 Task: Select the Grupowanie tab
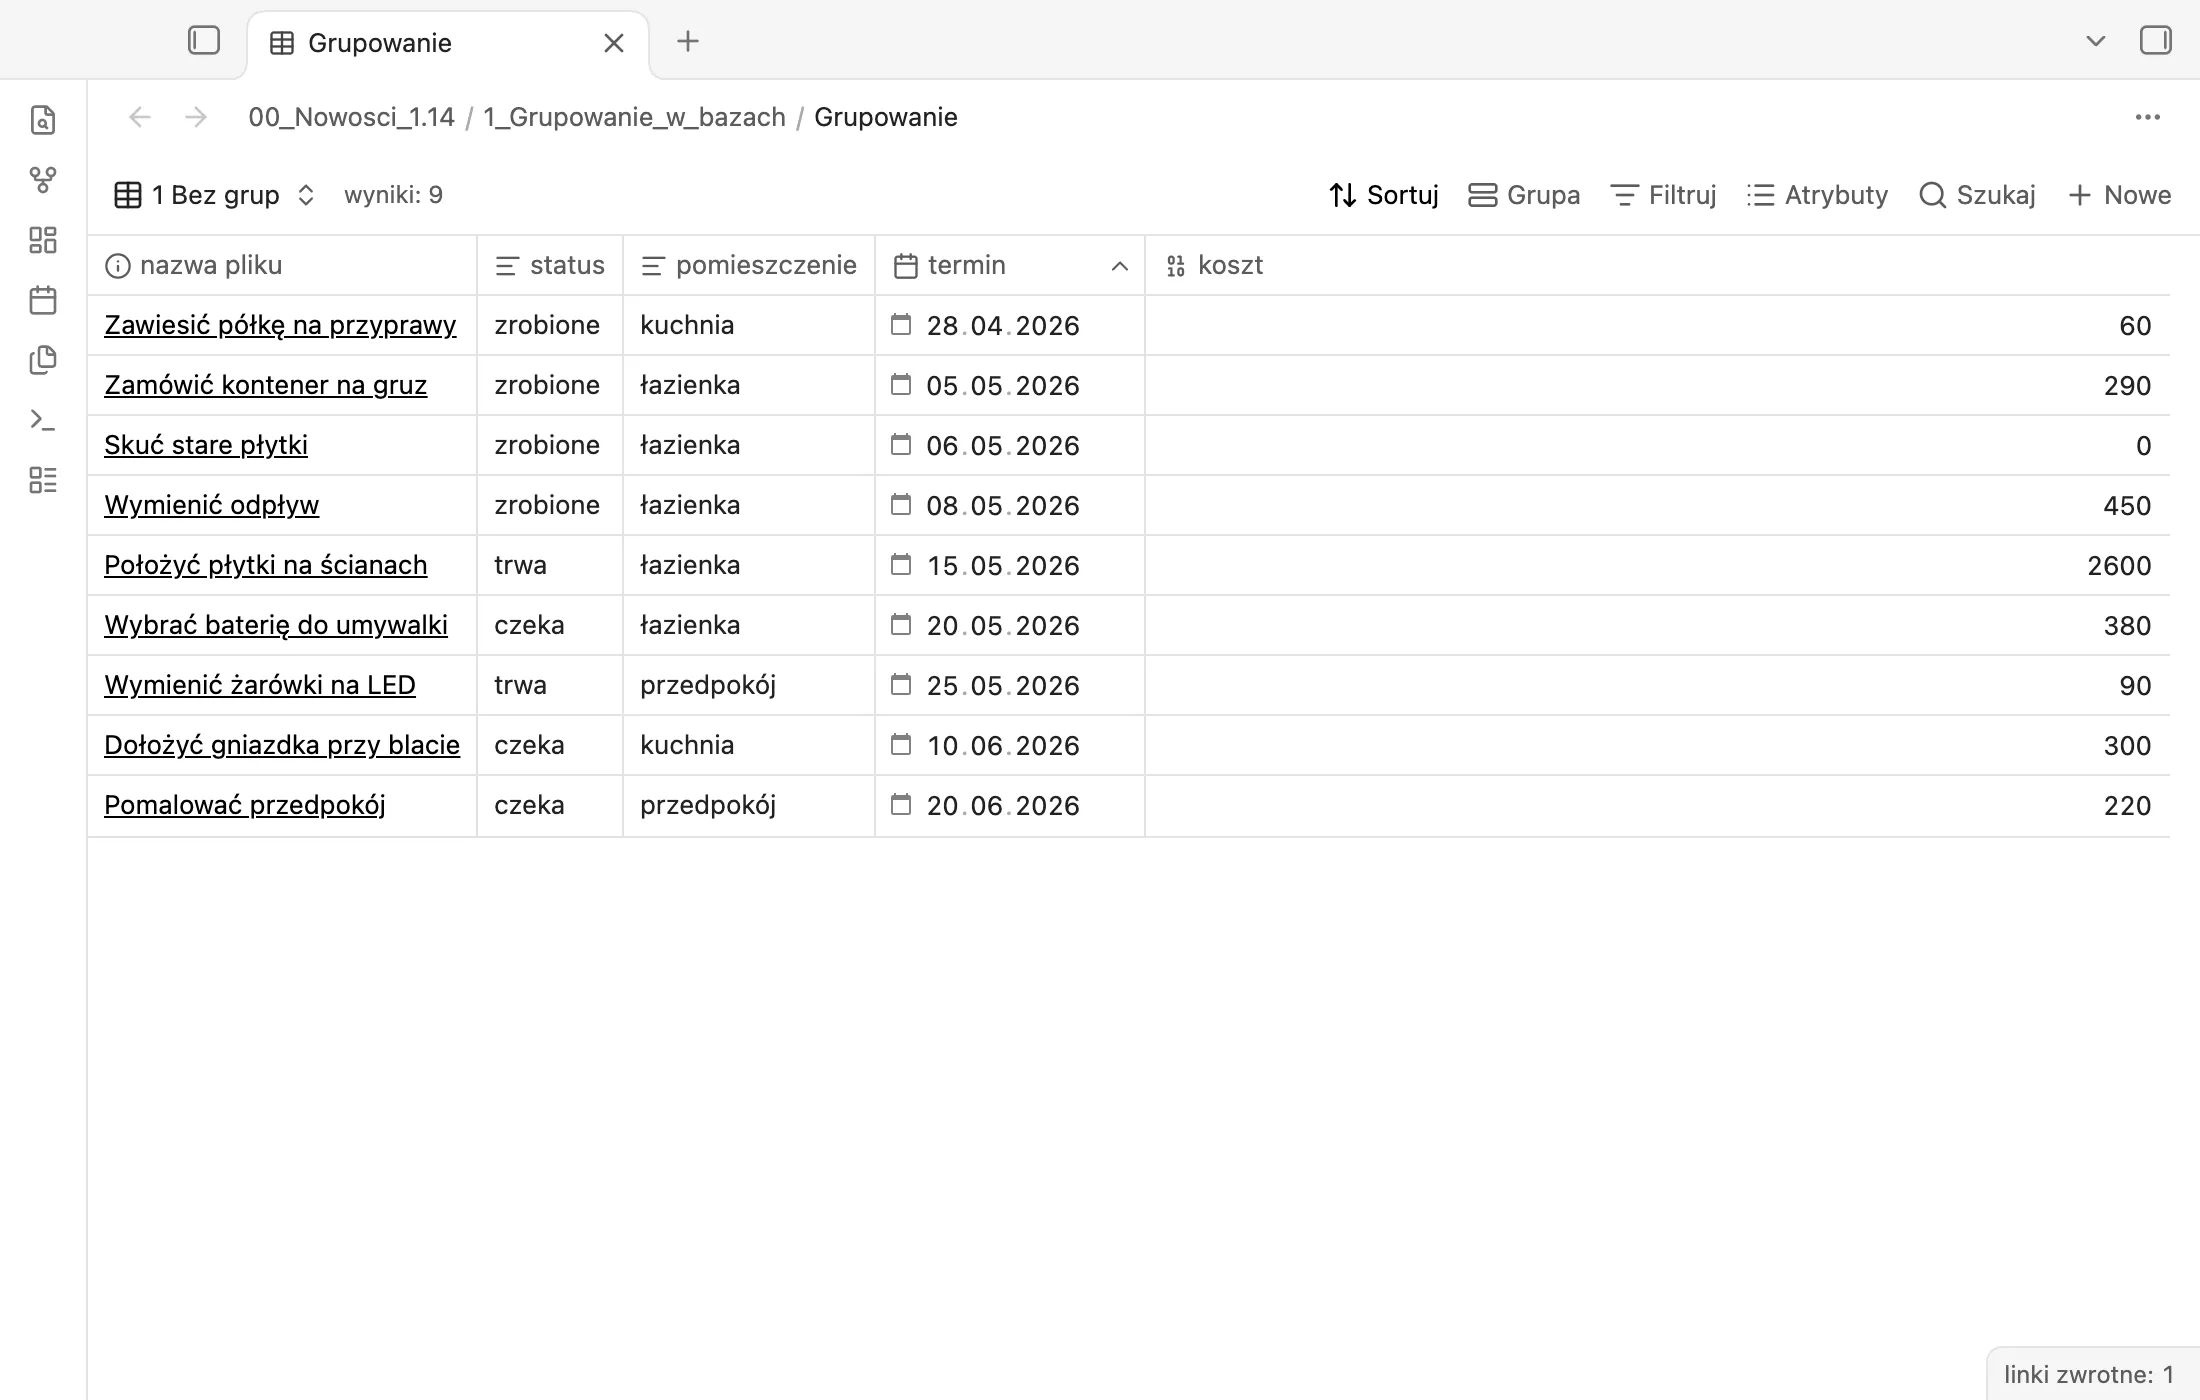pyautogui.click(x=448, y=43)
